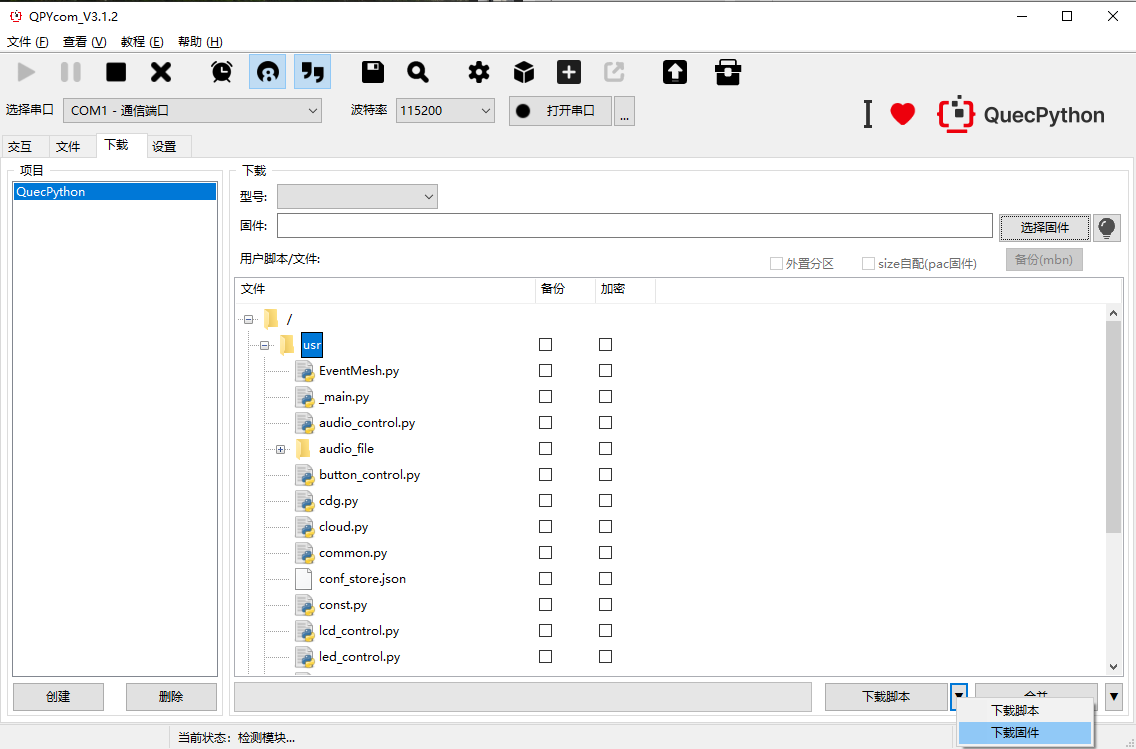
Task: Open the 型号 model dropdown
Action: [x=357, y=196]
